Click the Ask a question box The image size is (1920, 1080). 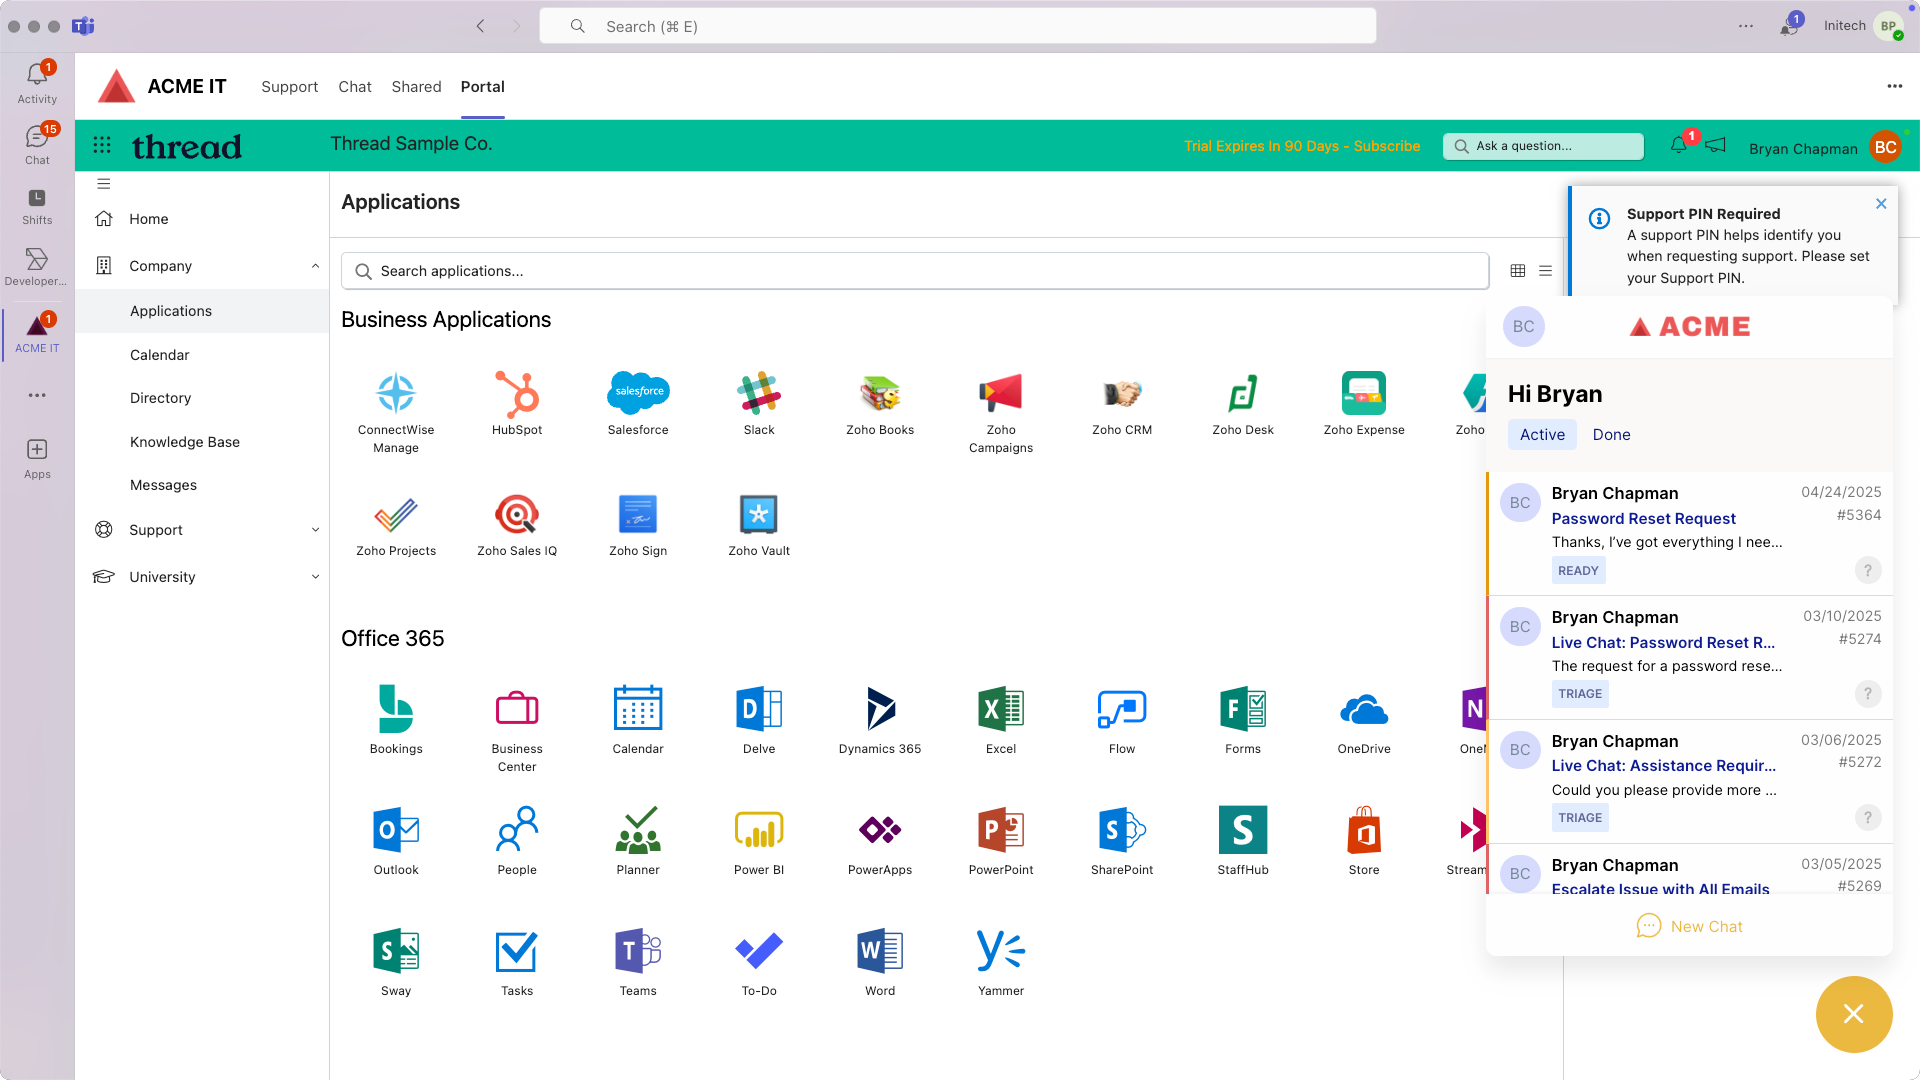click(x=1543, y=146)
